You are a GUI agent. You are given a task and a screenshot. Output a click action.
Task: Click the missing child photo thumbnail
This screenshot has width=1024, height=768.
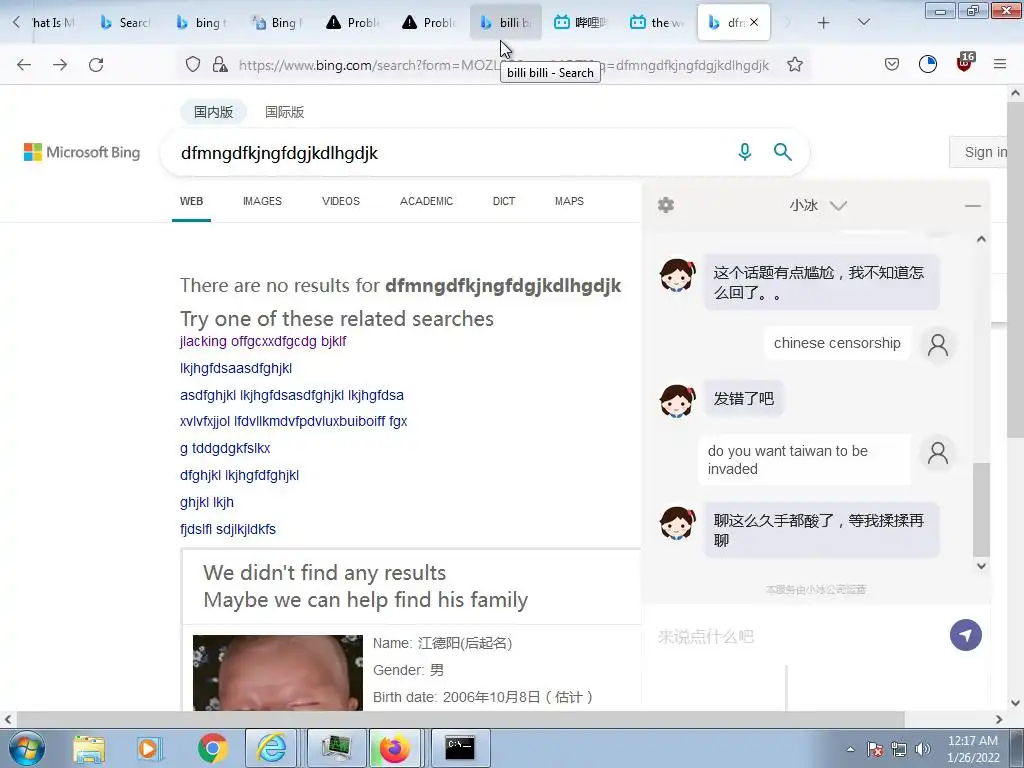[x=278, y=673]
